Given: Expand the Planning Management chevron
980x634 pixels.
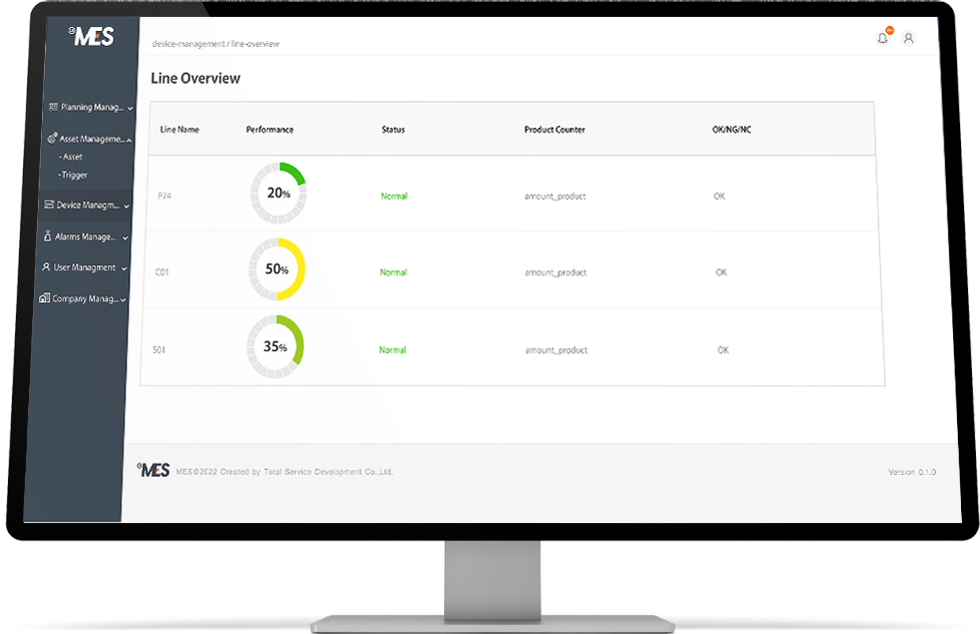Looking at the screenshot, I should click(x=130, y=108).
